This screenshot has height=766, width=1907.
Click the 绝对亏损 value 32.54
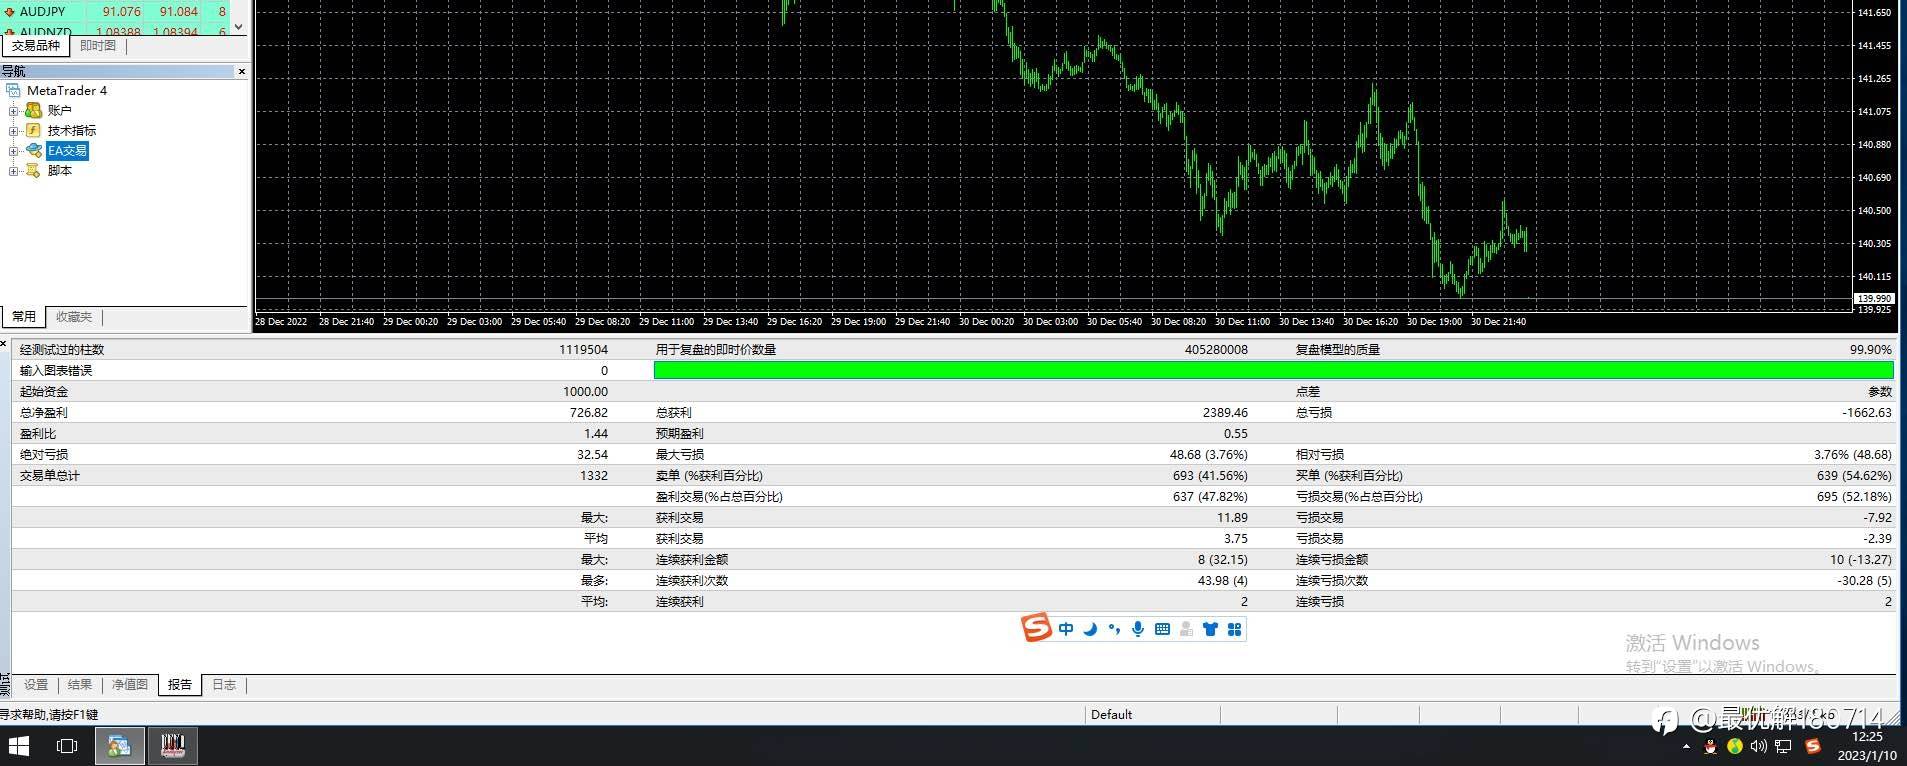tap(593, 455)
